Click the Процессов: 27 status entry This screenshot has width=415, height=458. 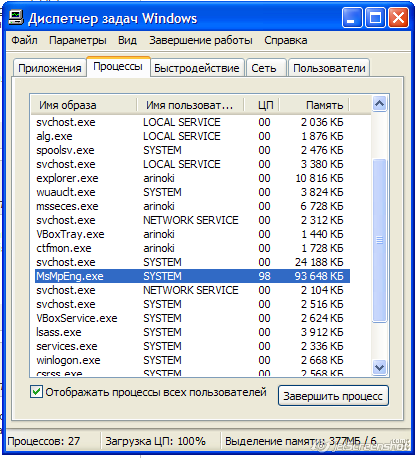coord(44,441)
